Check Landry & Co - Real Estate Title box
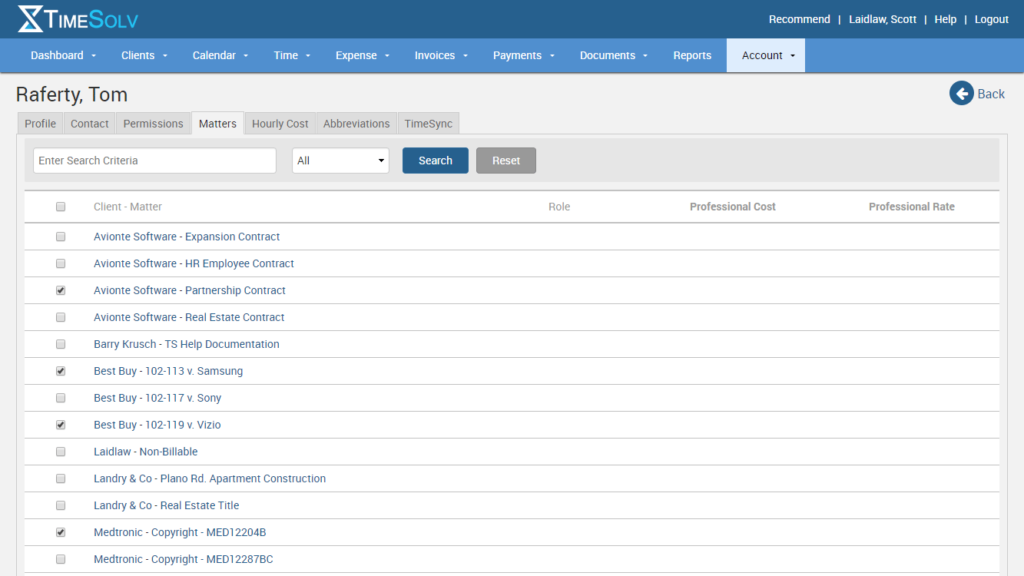This screenshot has height=576, width=1024. [61, 505]
